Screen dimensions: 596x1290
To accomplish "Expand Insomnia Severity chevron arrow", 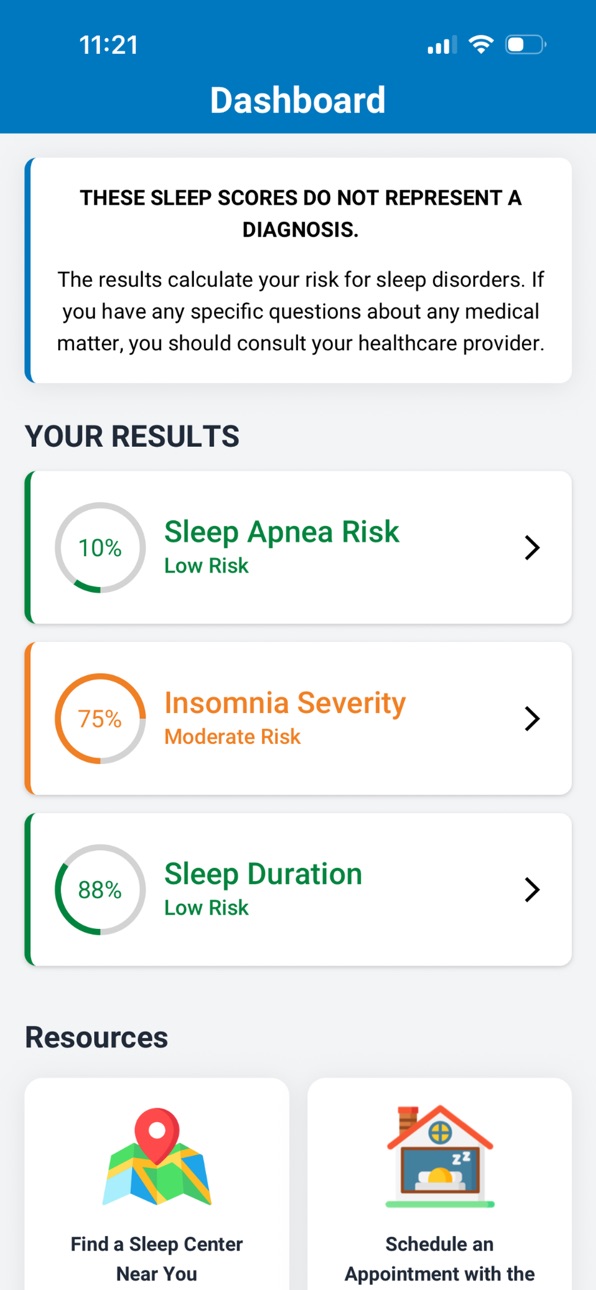I will [x=532, y=719].
